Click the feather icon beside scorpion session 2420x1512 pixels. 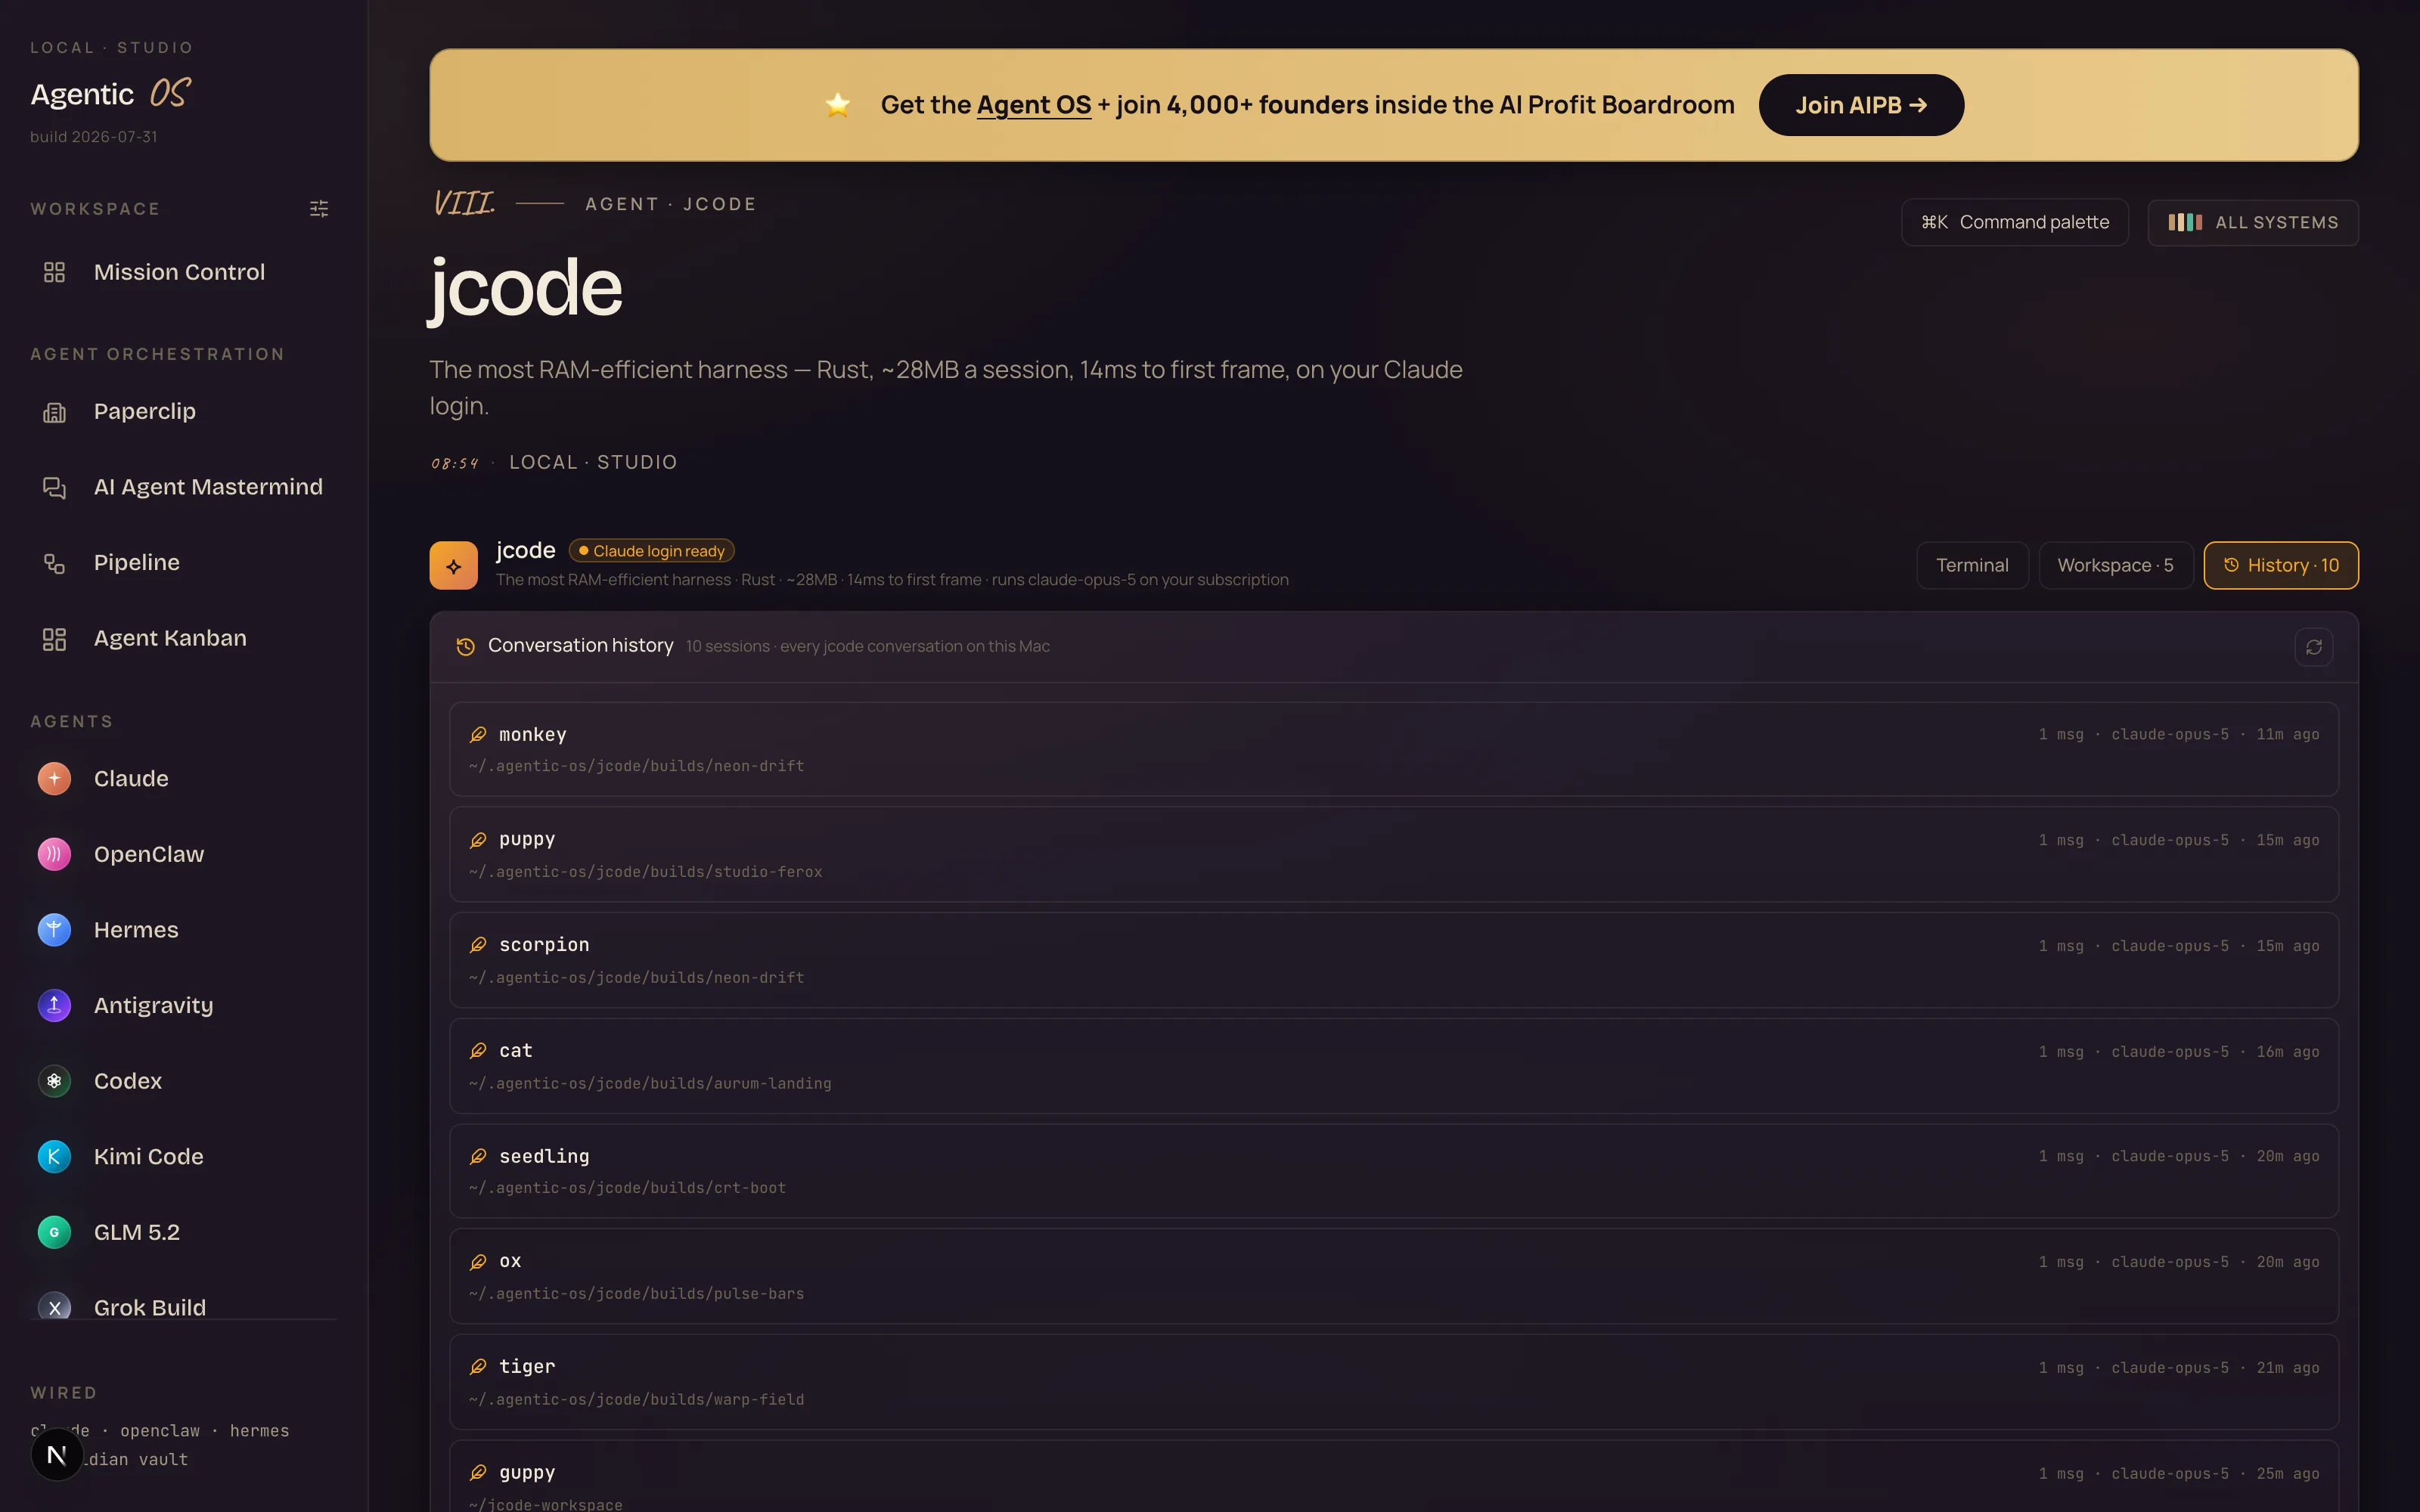[478, 945]
